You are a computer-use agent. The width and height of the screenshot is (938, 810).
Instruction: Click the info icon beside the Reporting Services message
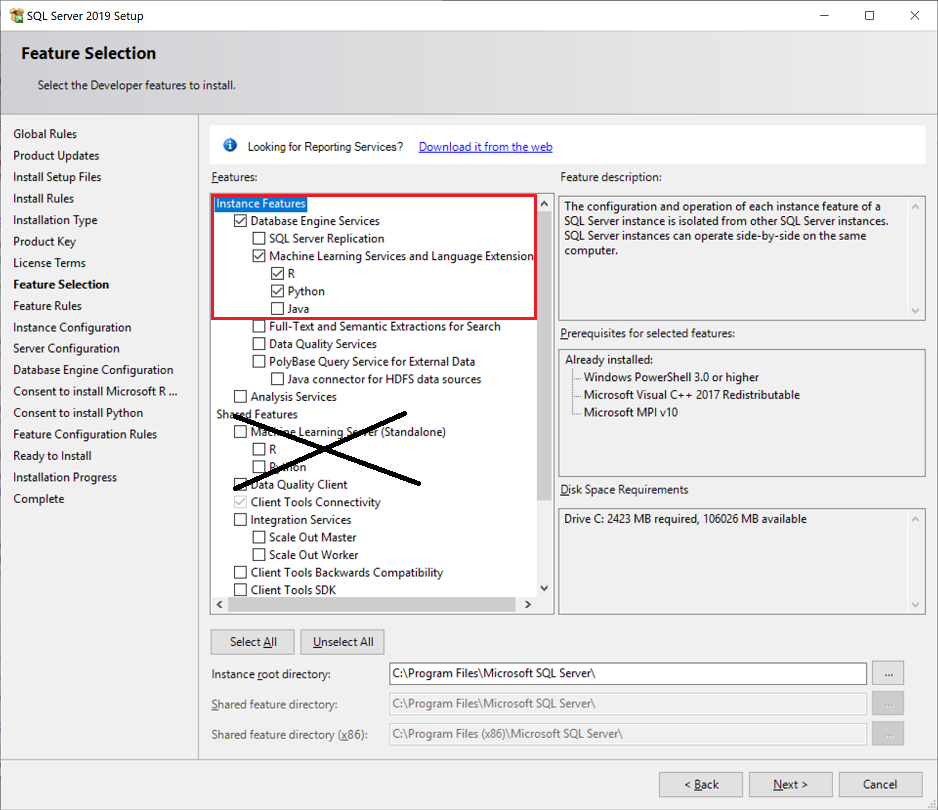point(230,144)
